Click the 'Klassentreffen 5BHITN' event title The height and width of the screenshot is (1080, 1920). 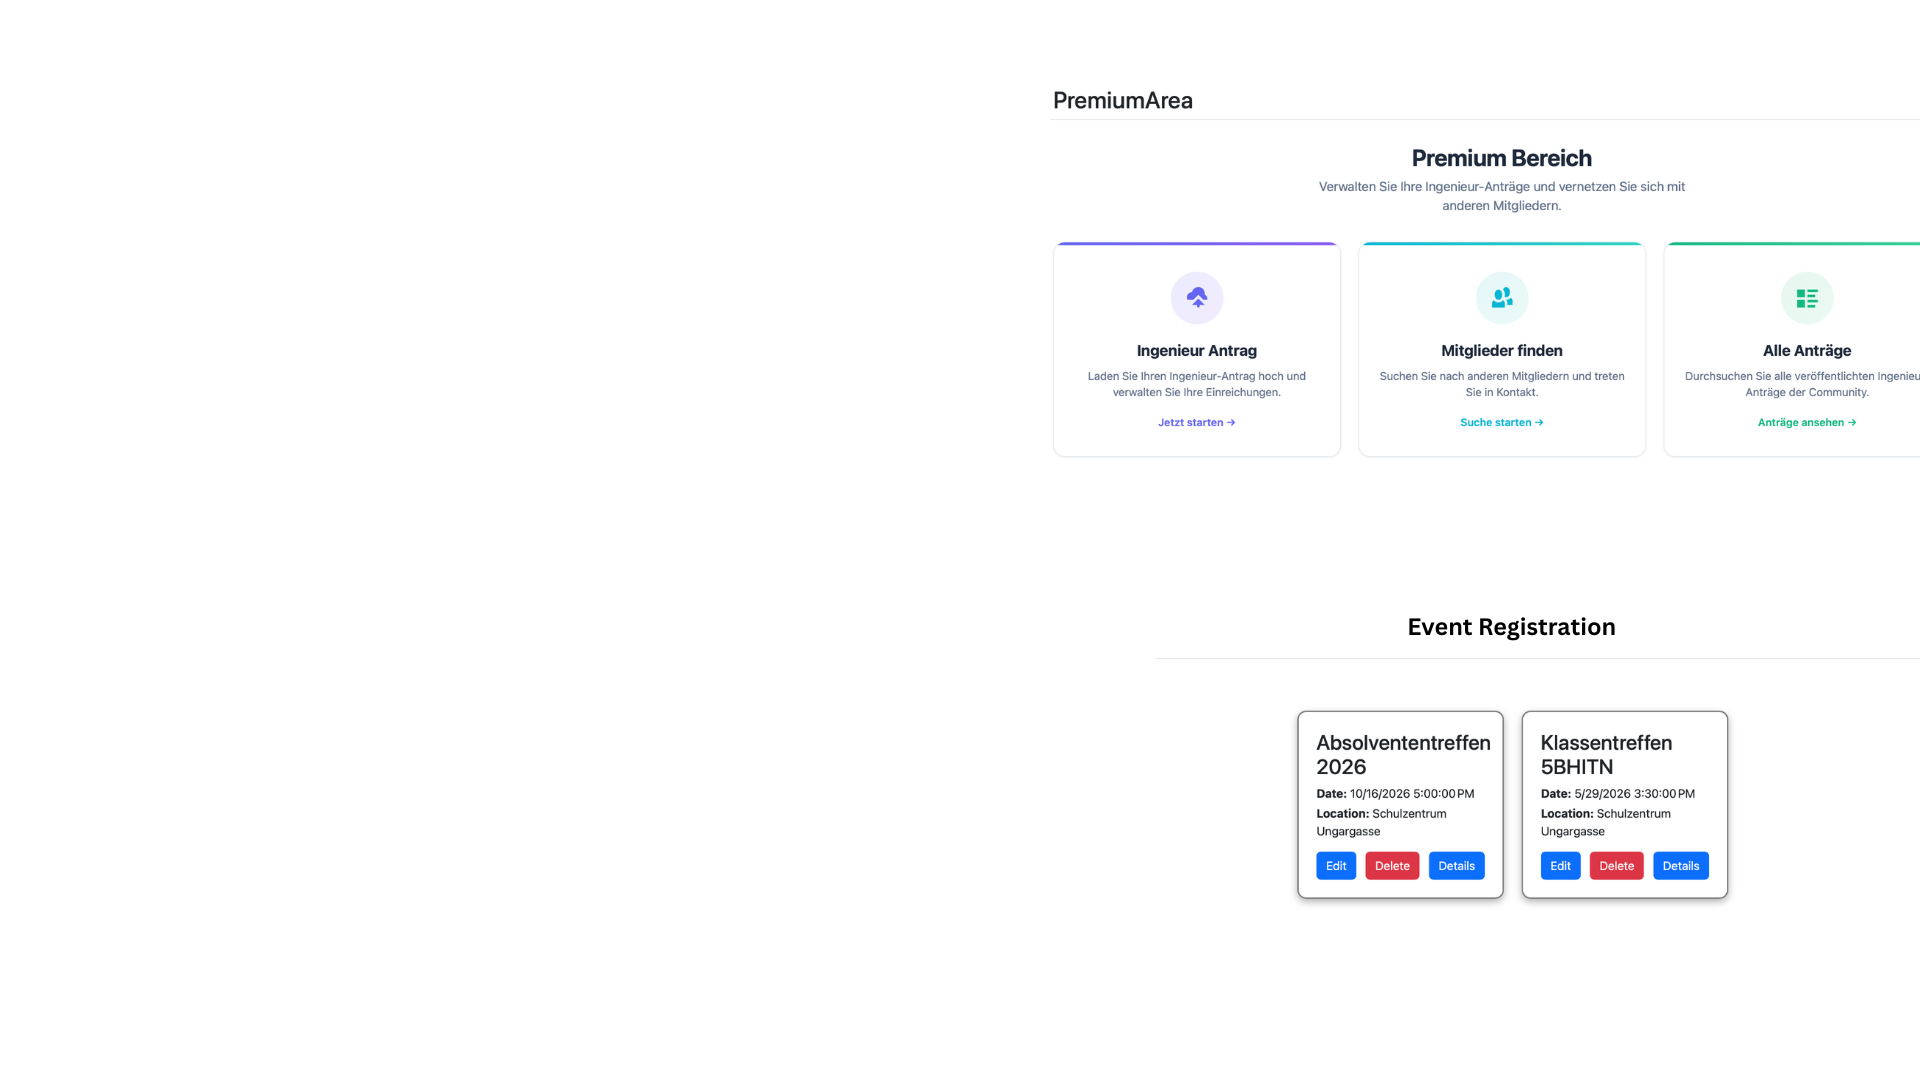click(x=1605, y=755)
